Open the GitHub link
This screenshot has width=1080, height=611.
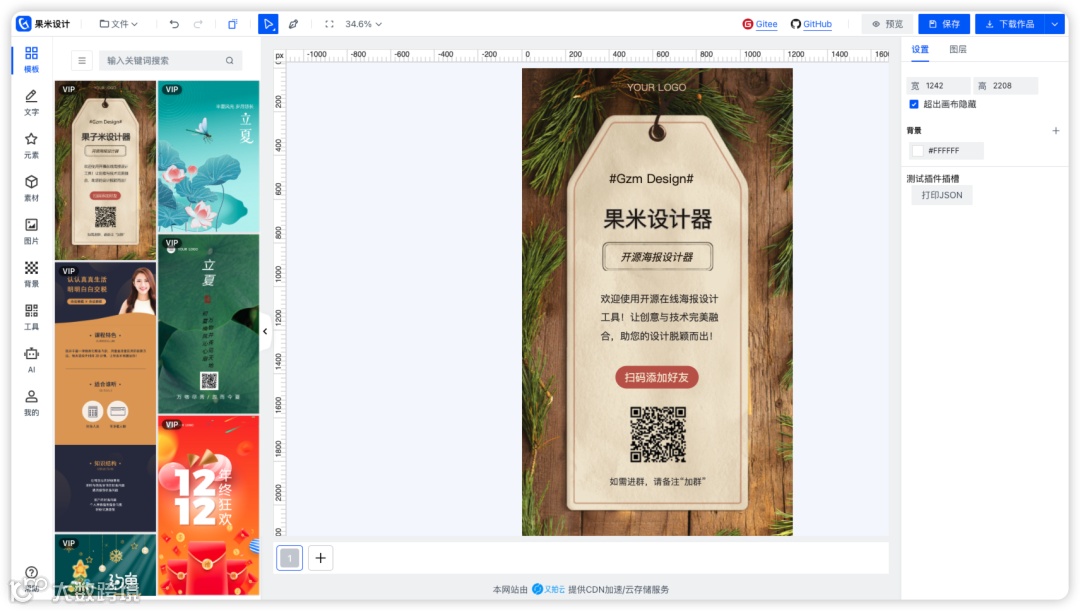point(811,24)
